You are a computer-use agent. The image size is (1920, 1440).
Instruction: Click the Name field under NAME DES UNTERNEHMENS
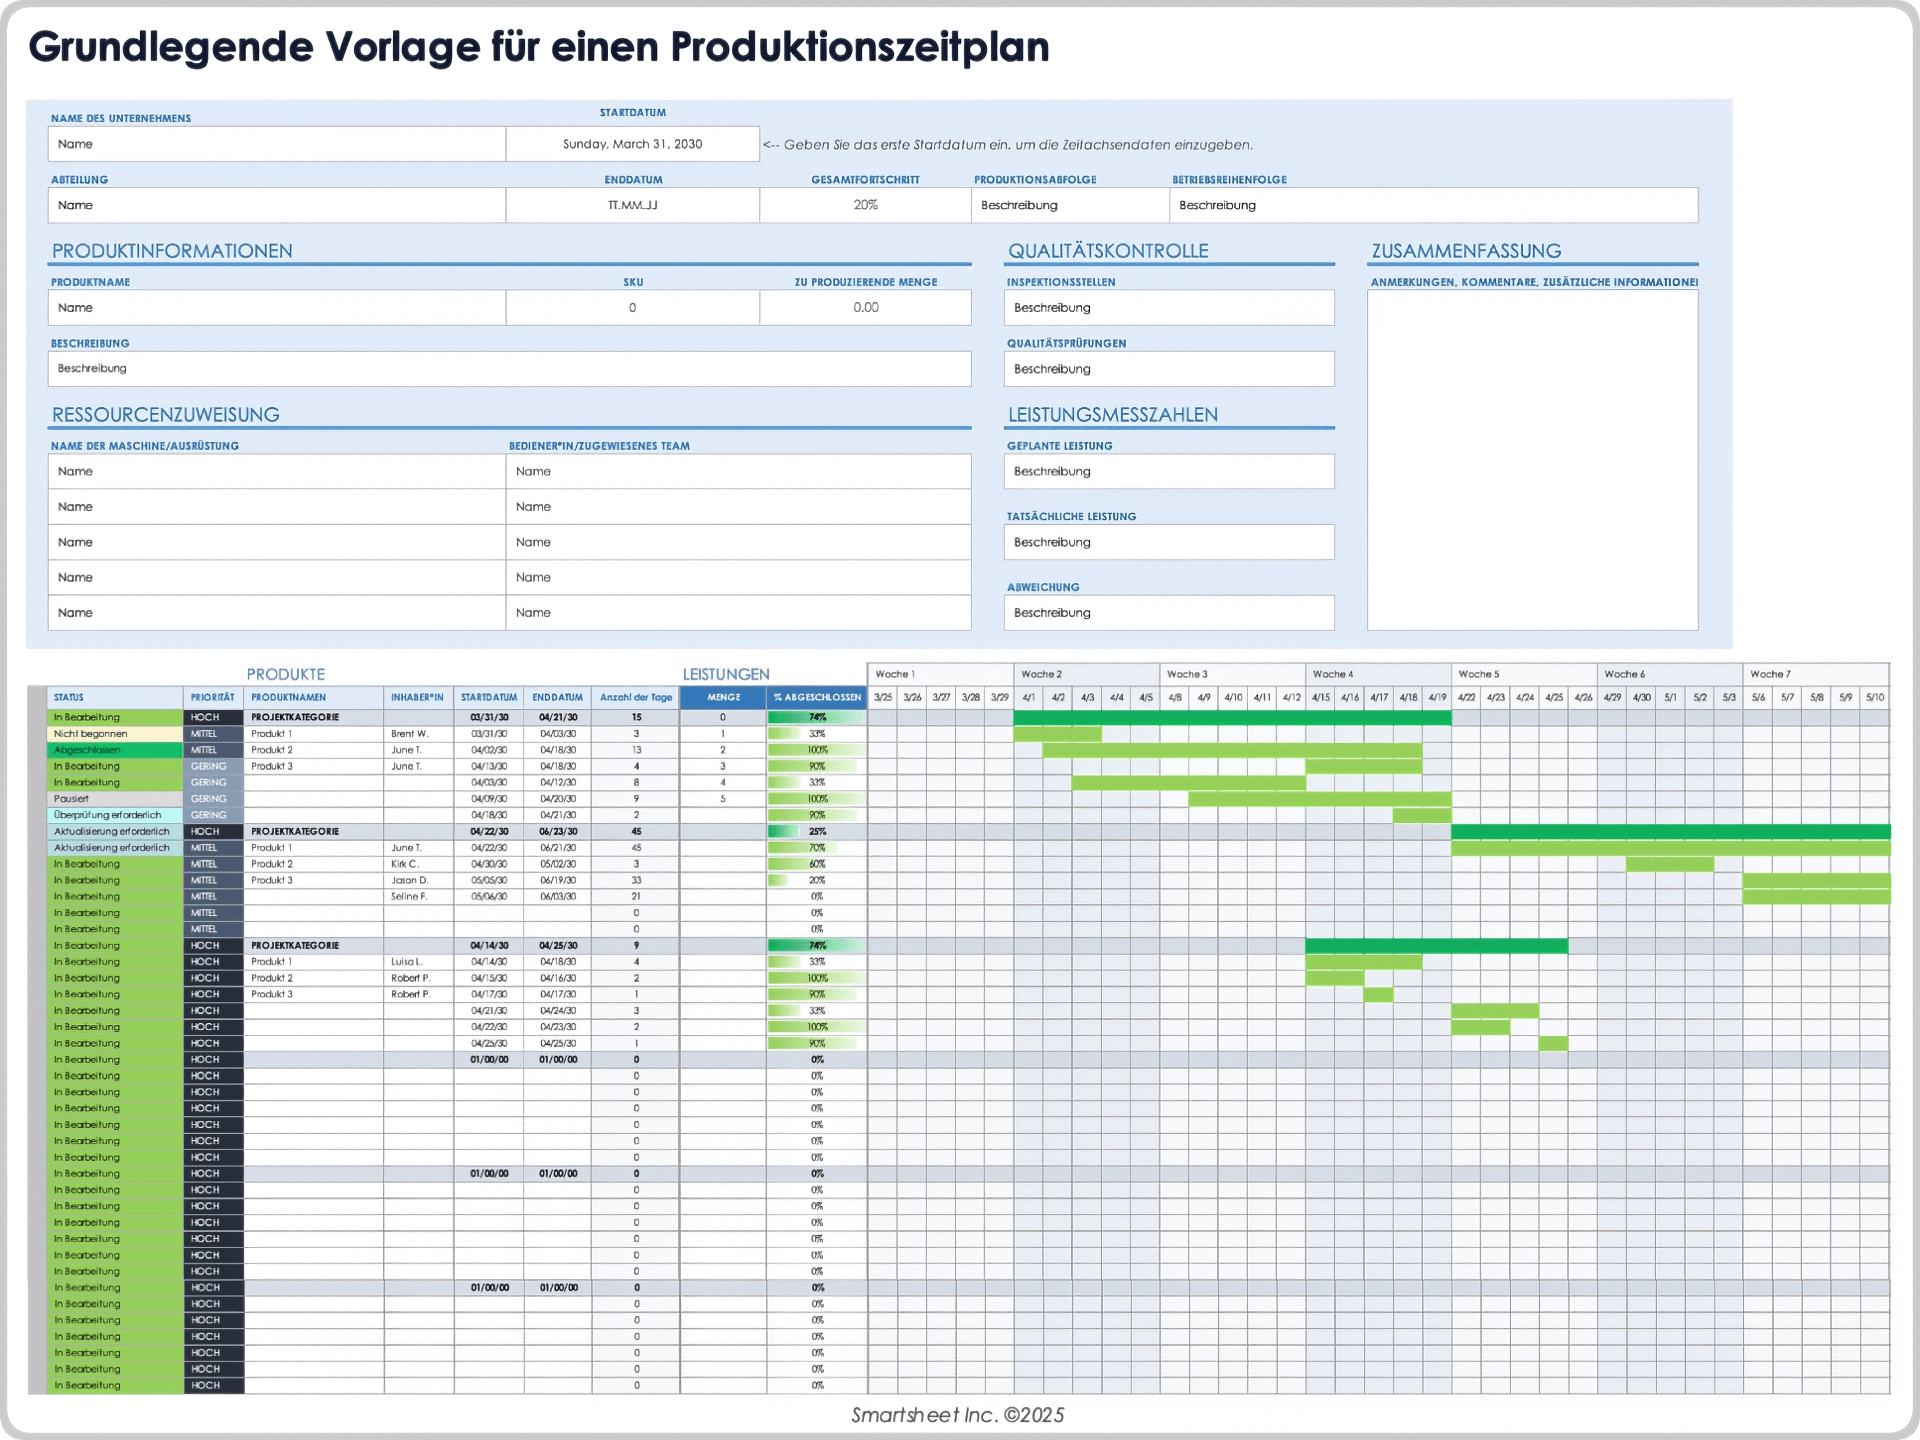click(x=275, y=143)
